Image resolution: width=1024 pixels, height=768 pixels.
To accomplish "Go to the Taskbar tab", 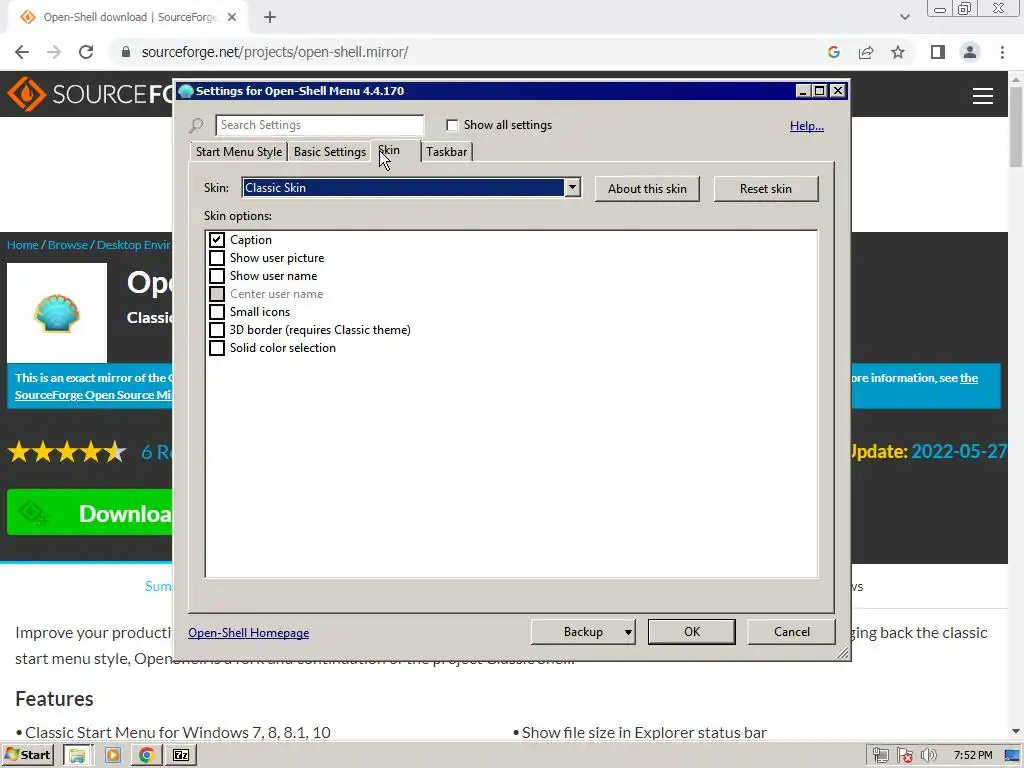I will point(447,152).
